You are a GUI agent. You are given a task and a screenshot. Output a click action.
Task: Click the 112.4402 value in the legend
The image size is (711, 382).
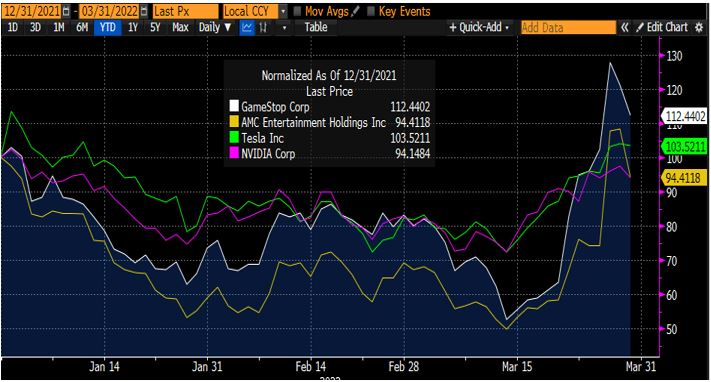[410, 107]
